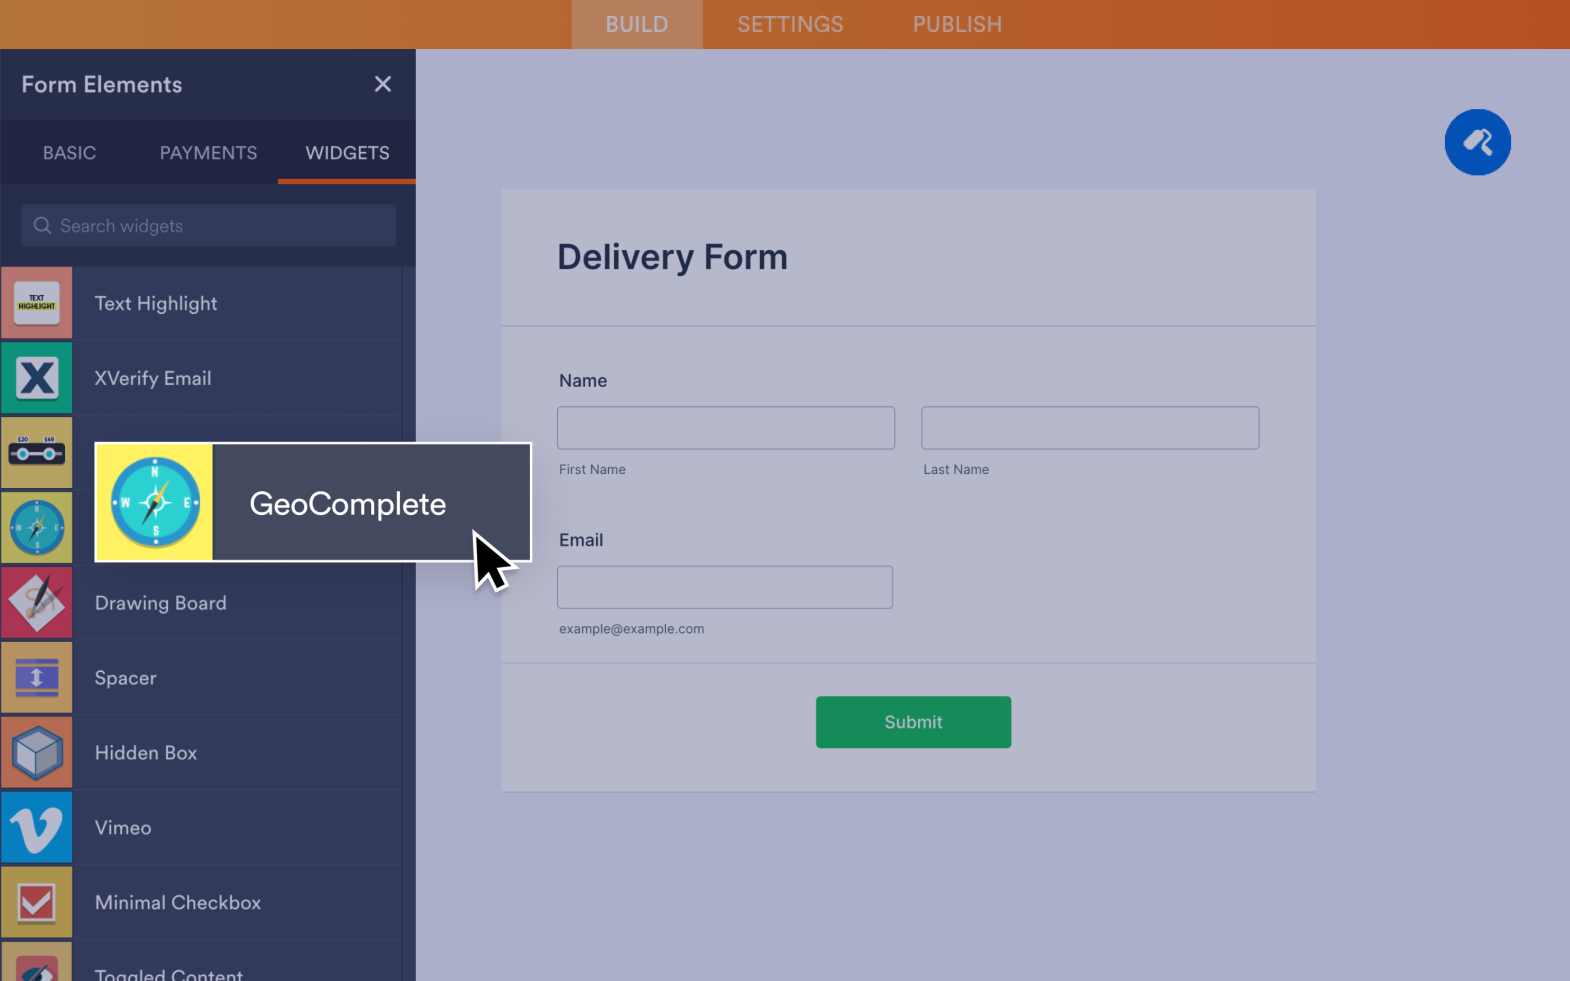Select the WIDGETS tab
Viewport: 1570px width, 981px height.
coord(347,153)
